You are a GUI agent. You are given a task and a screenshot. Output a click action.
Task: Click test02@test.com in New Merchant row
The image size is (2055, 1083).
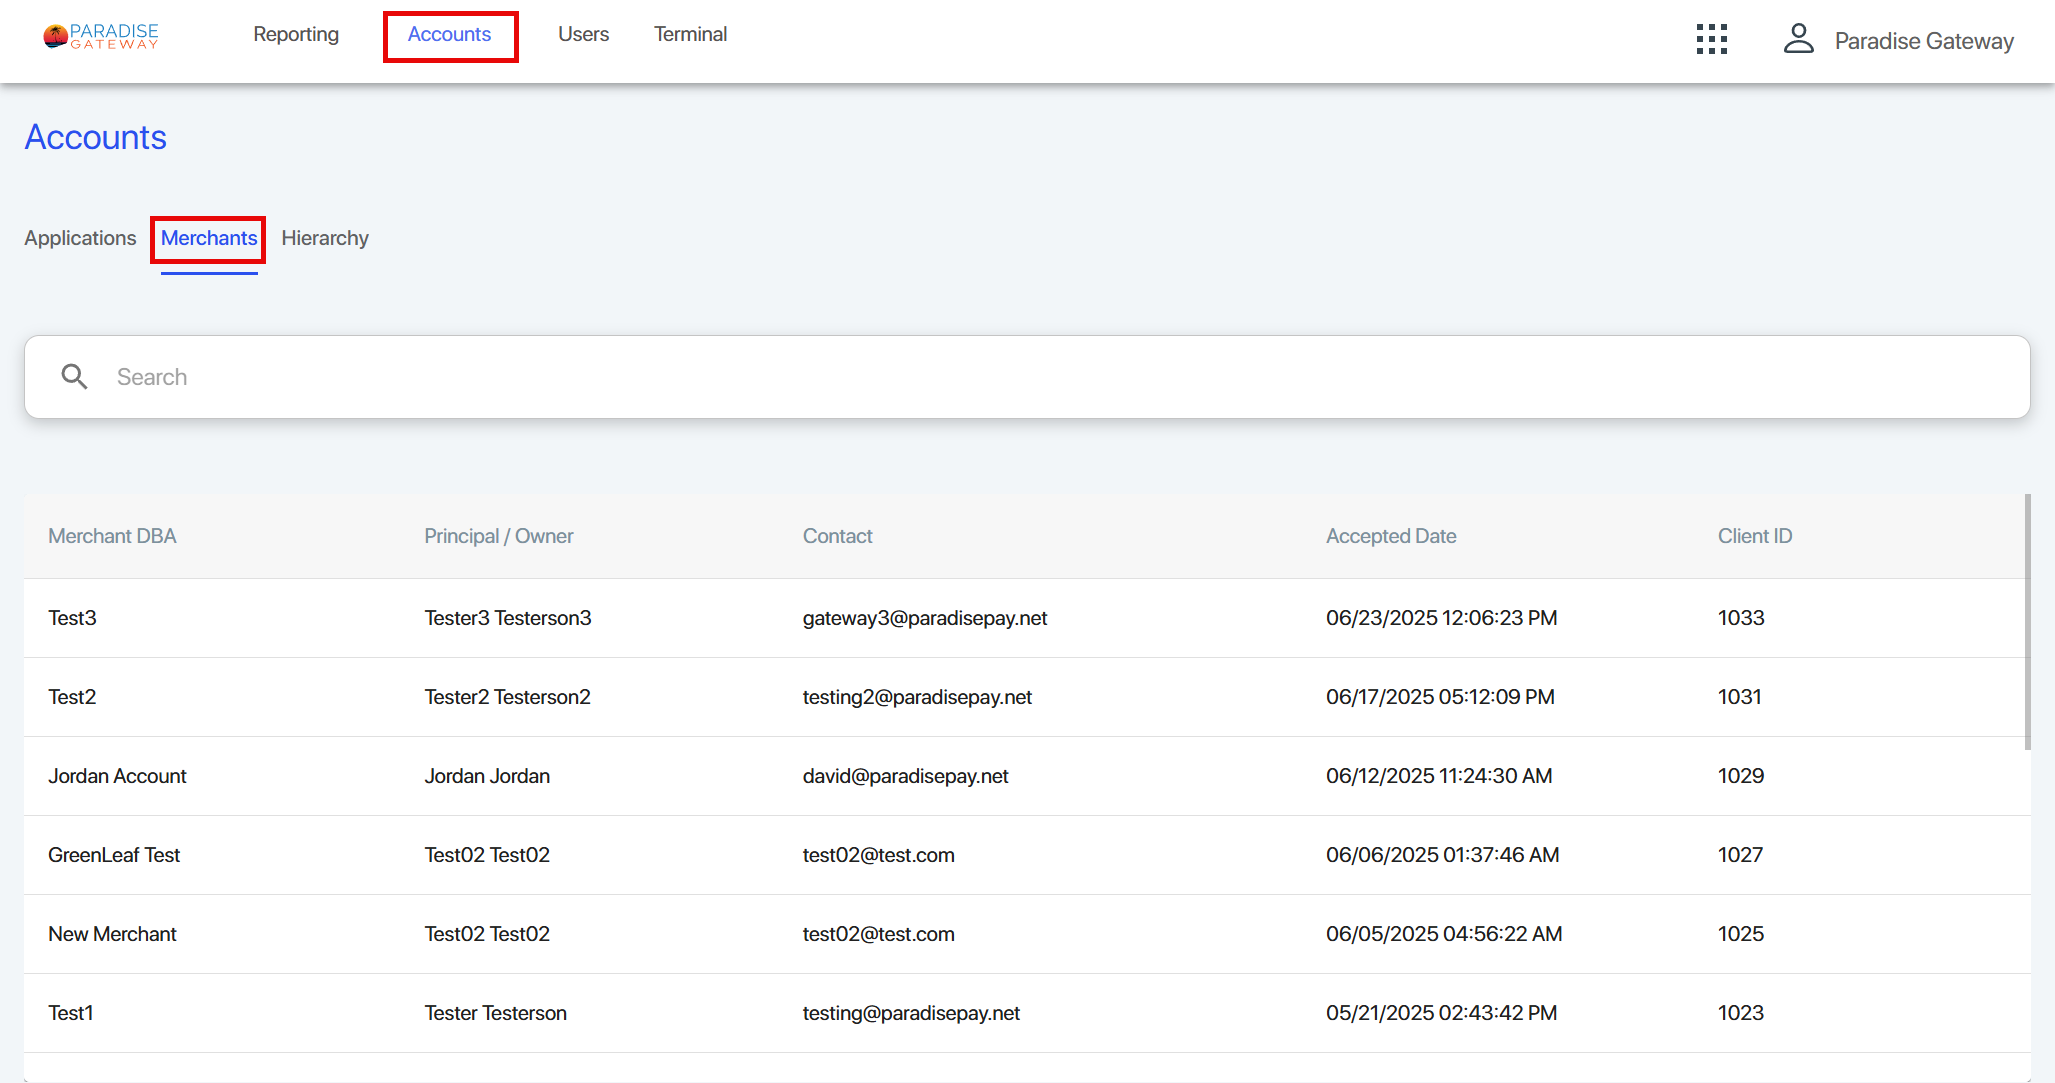tap(878, 934)
